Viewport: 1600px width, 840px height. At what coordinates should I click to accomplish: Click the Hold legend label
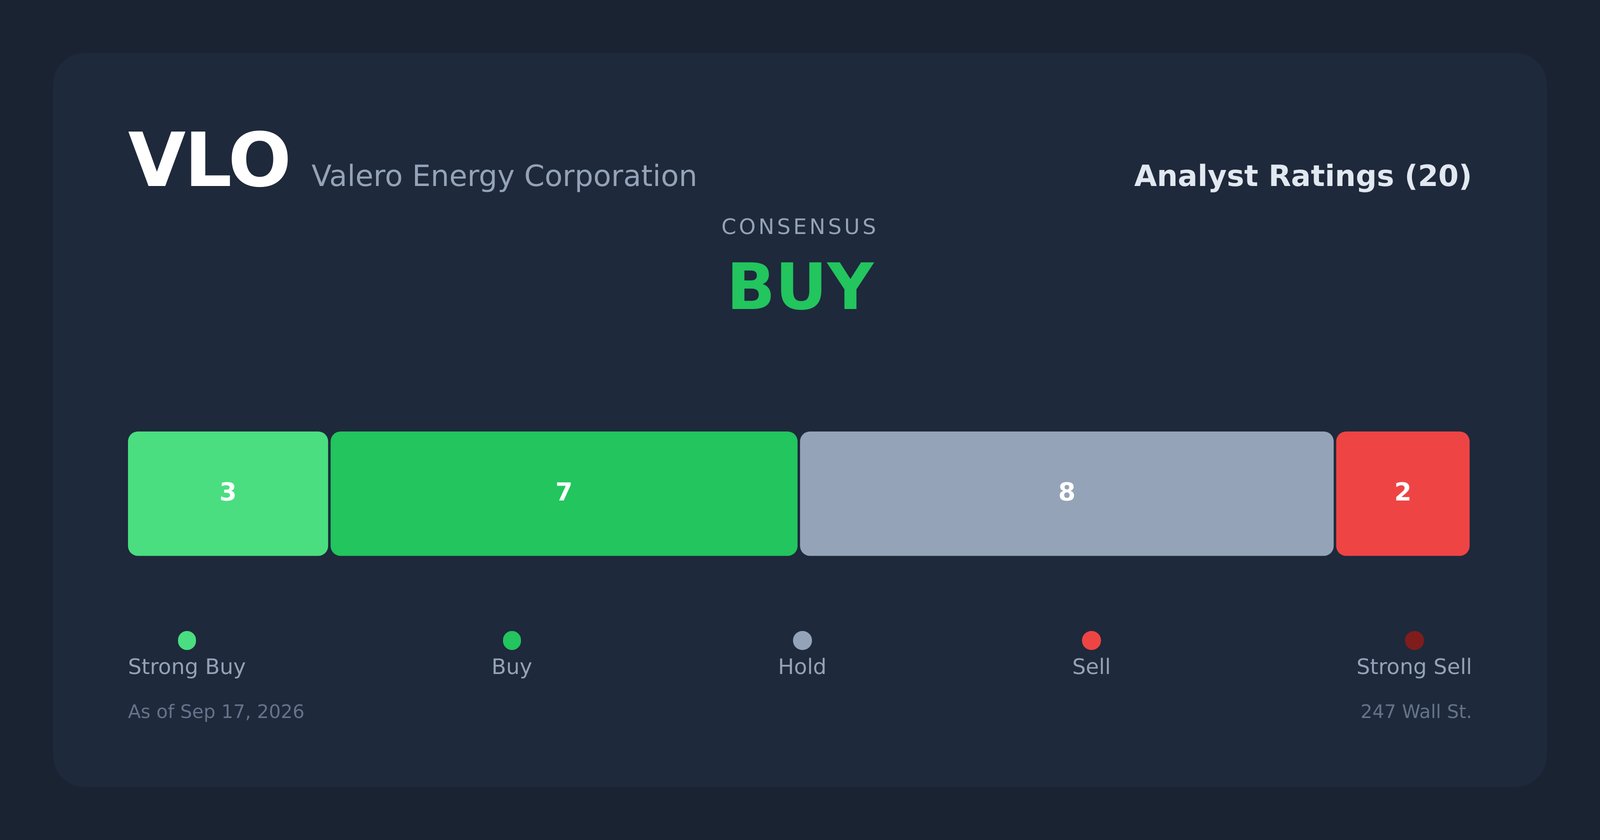pyautogui.click(x=802, y=667)
